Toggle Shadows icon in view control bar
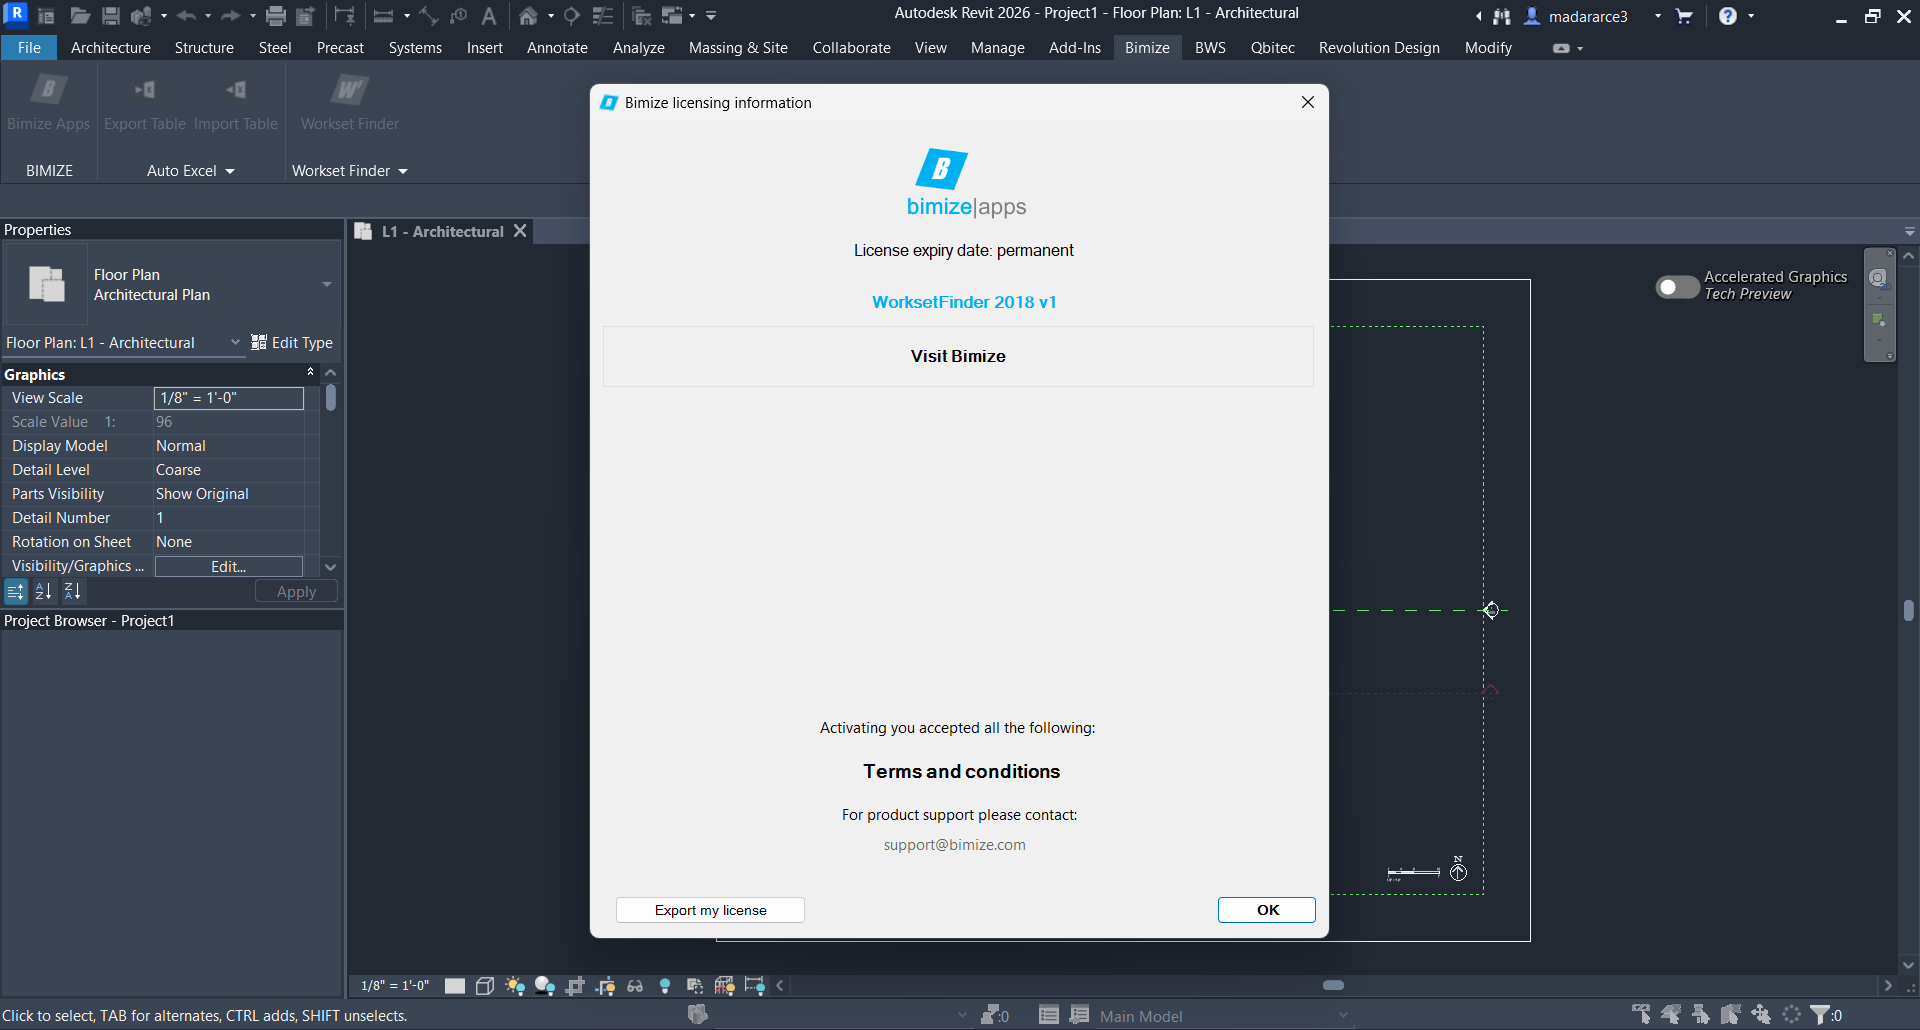Viewport: 1920px width, 1030px height. pos(545,986)
